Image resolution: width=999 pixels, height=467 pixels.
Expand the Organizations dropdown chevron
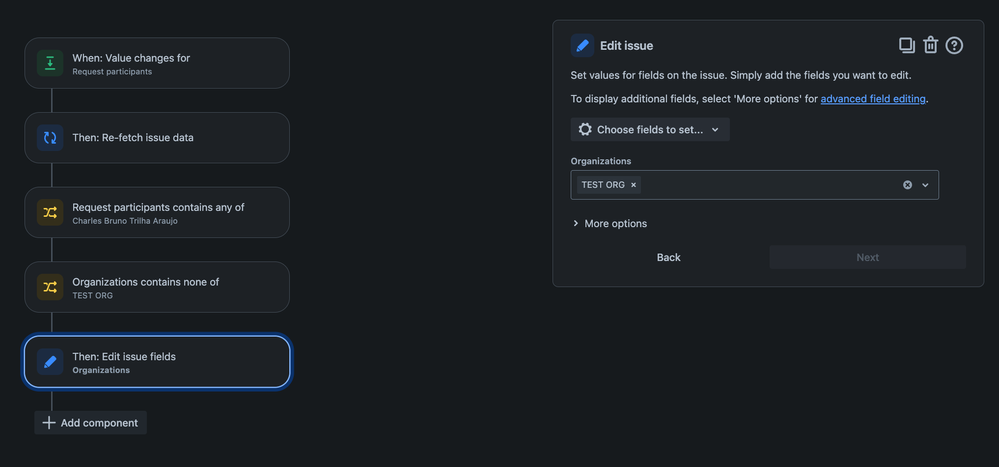926,185
